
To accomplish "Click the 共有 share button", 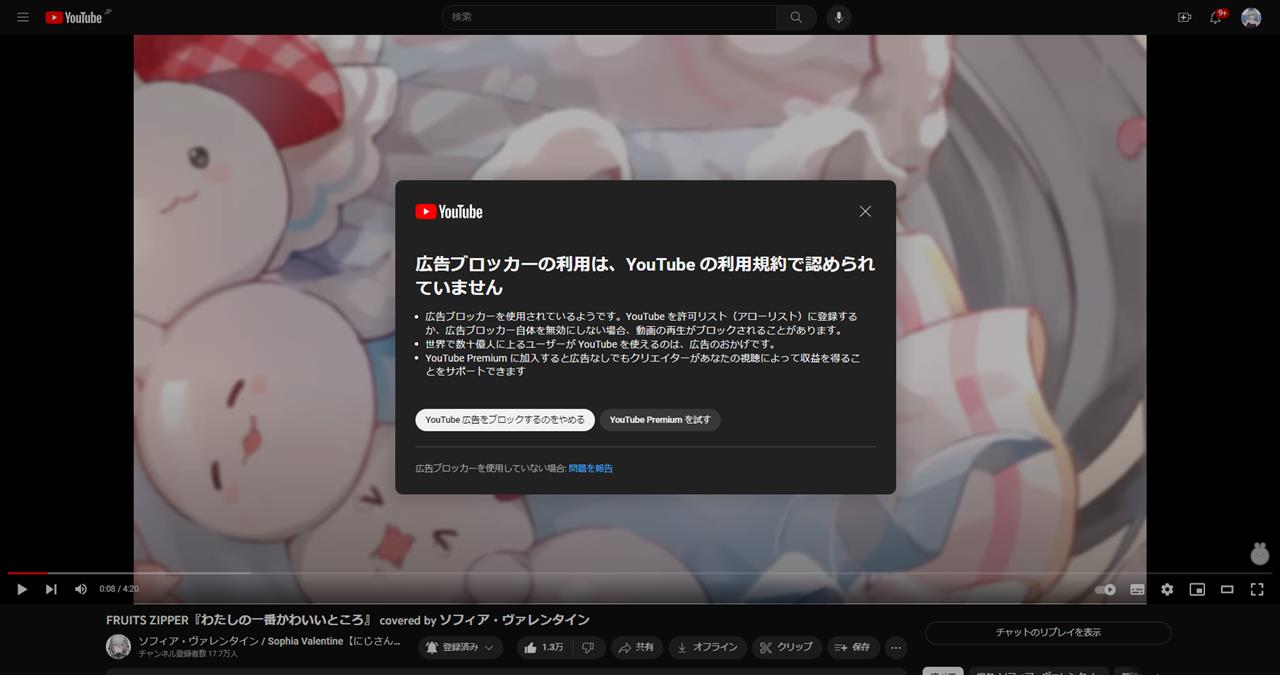I will [636, 647].
